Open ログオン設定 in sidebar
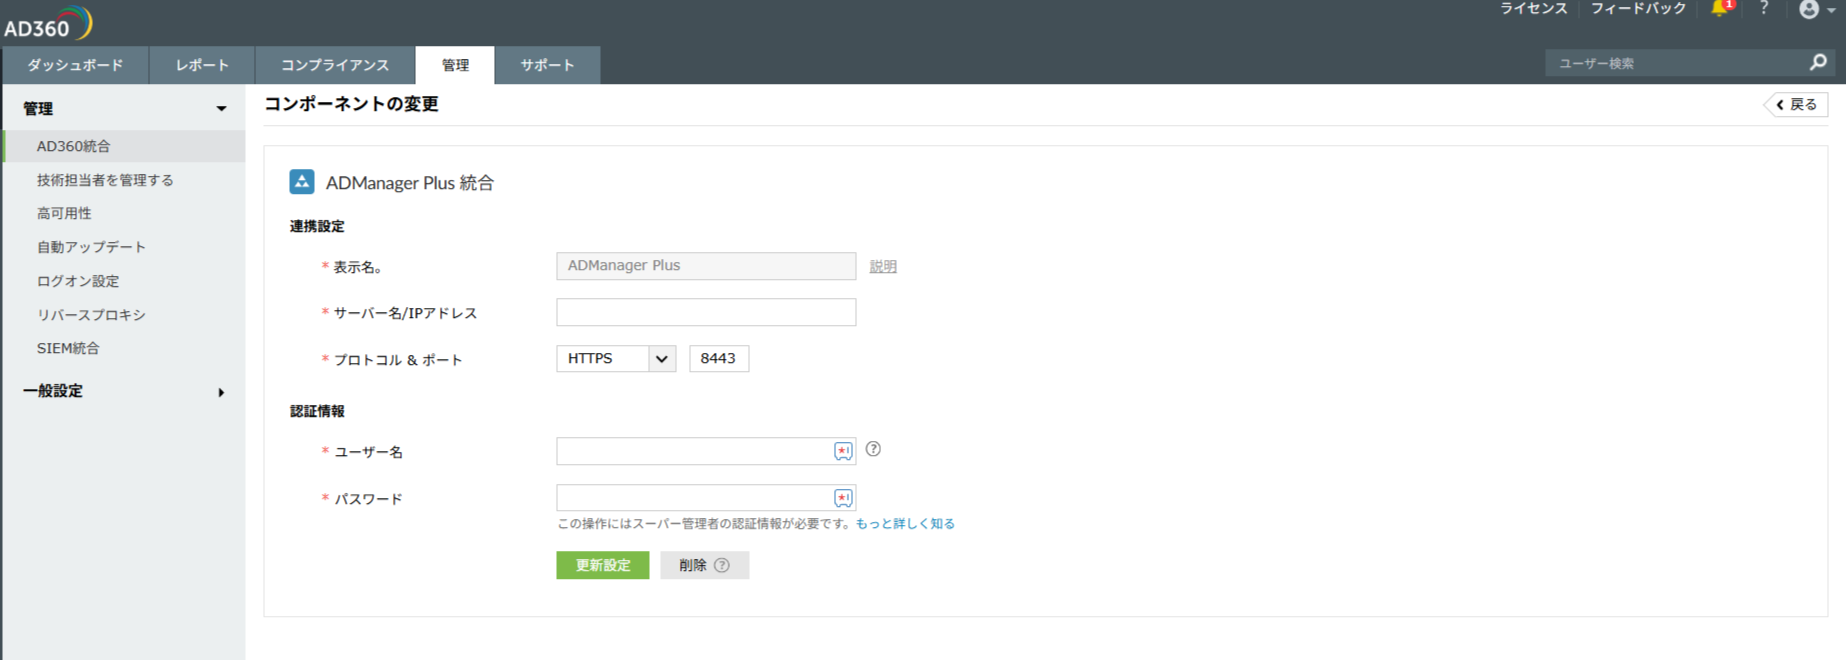The image size is (1846, 660). coord(78,281)
